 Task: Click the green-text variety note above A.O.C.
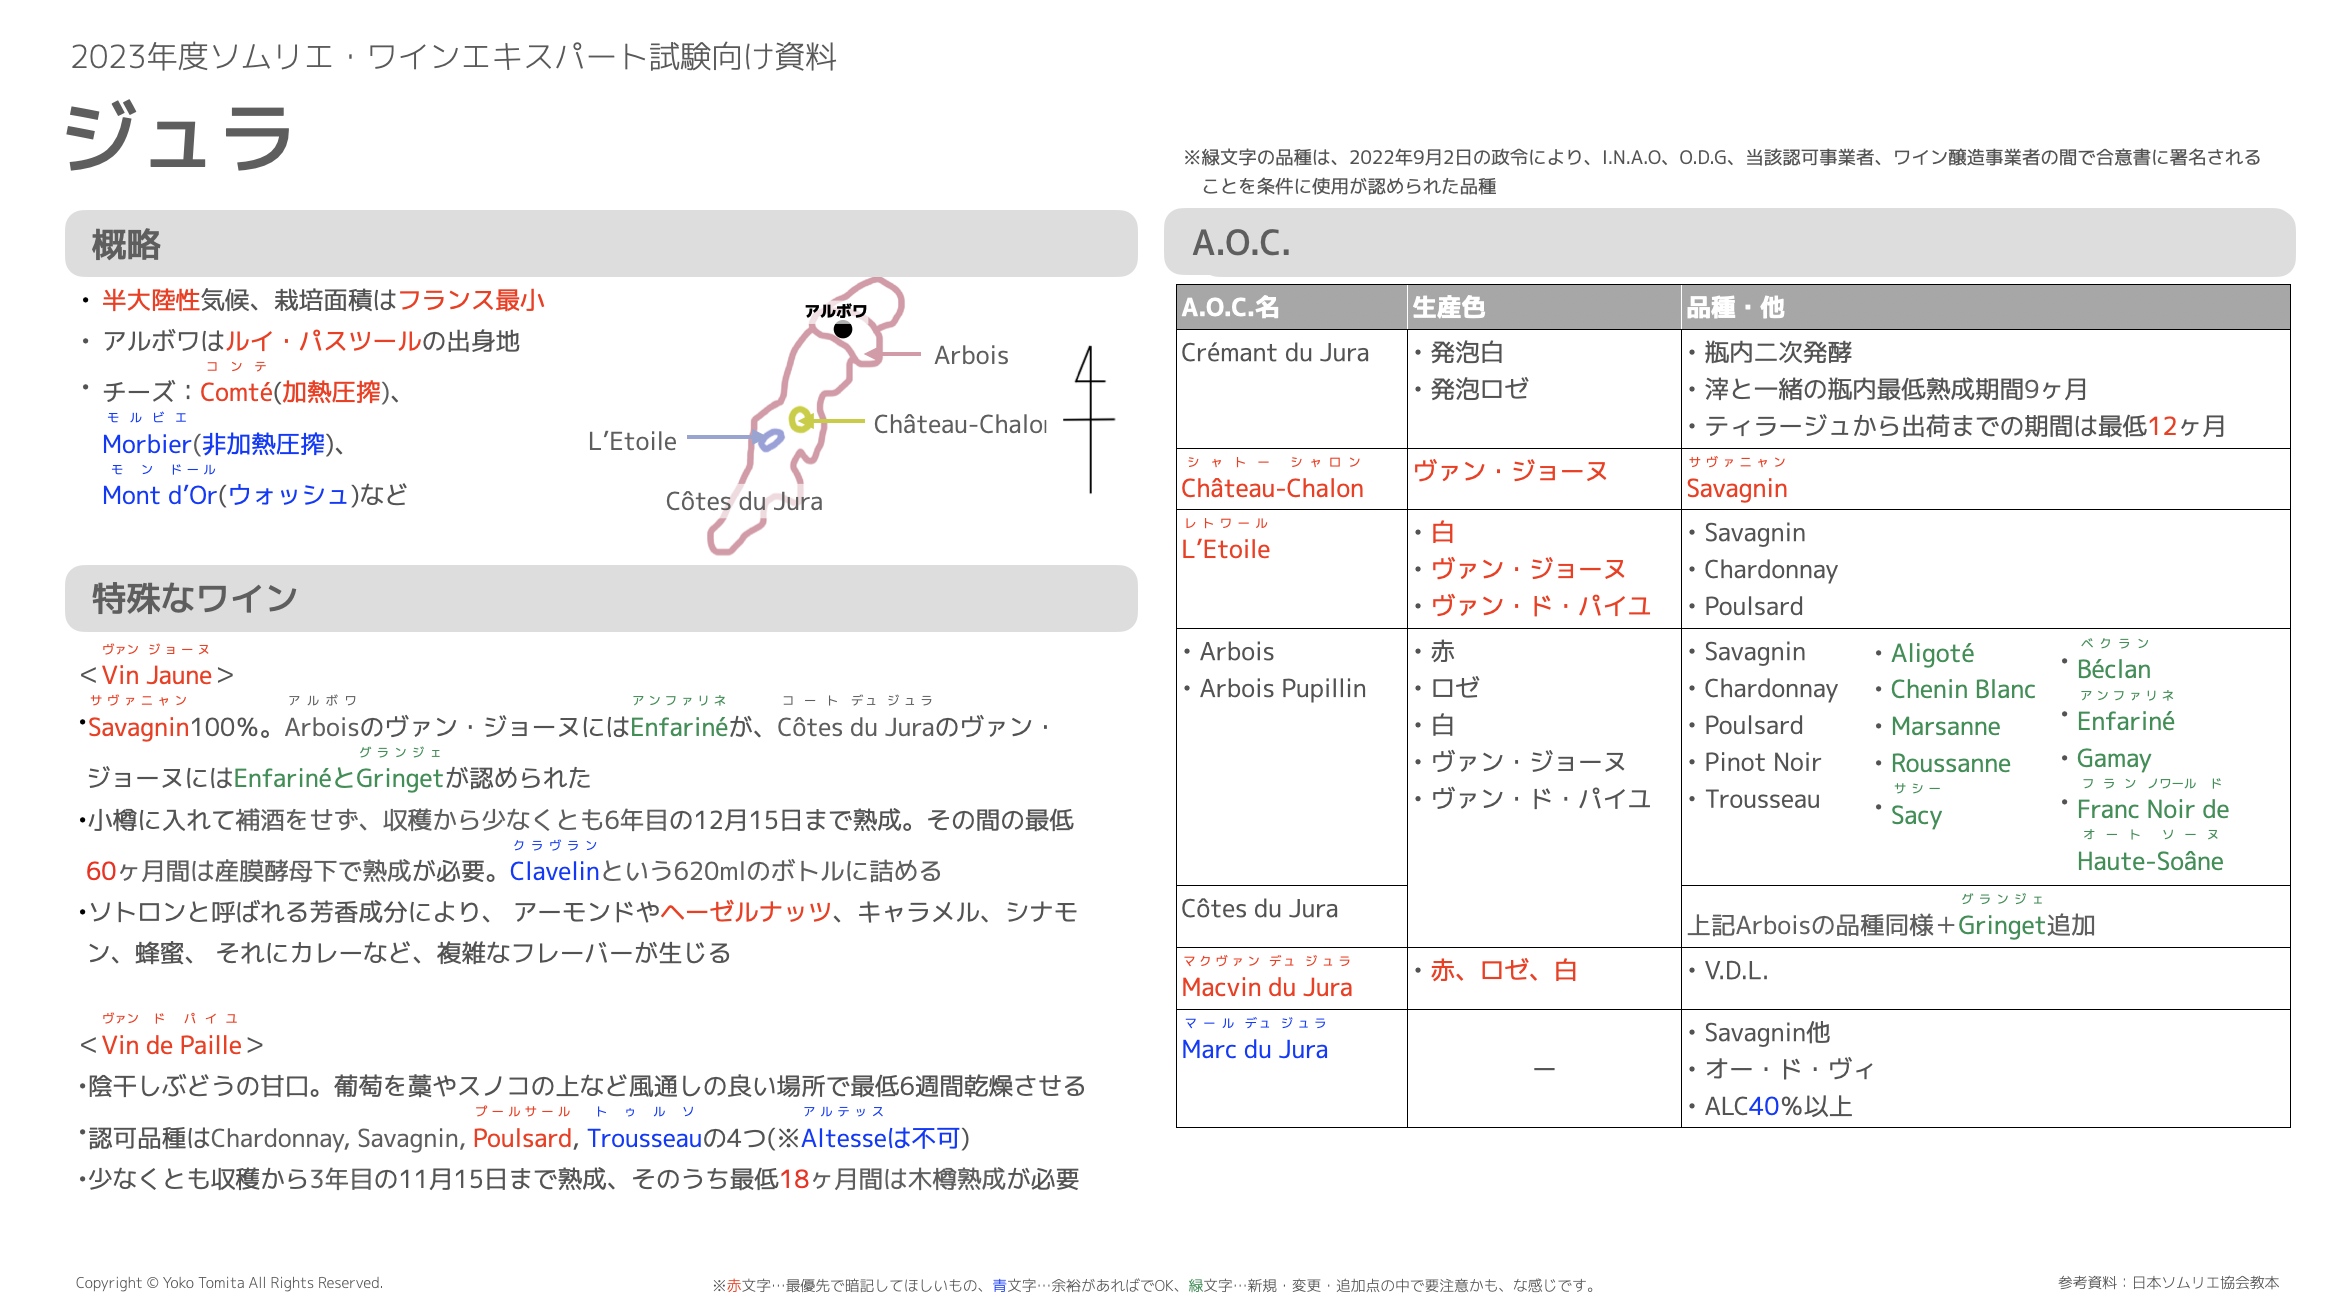coord(1722,171)
